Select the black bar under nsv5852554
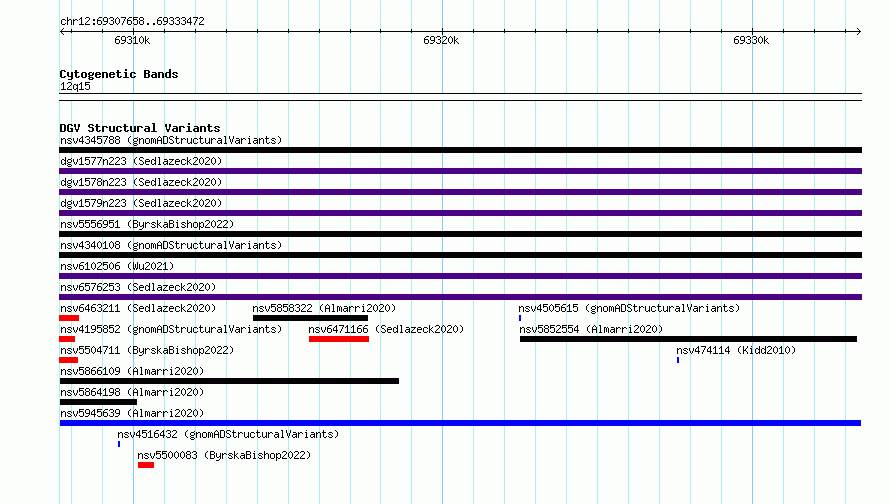890x504 pixels. click(x=689, y=339)
